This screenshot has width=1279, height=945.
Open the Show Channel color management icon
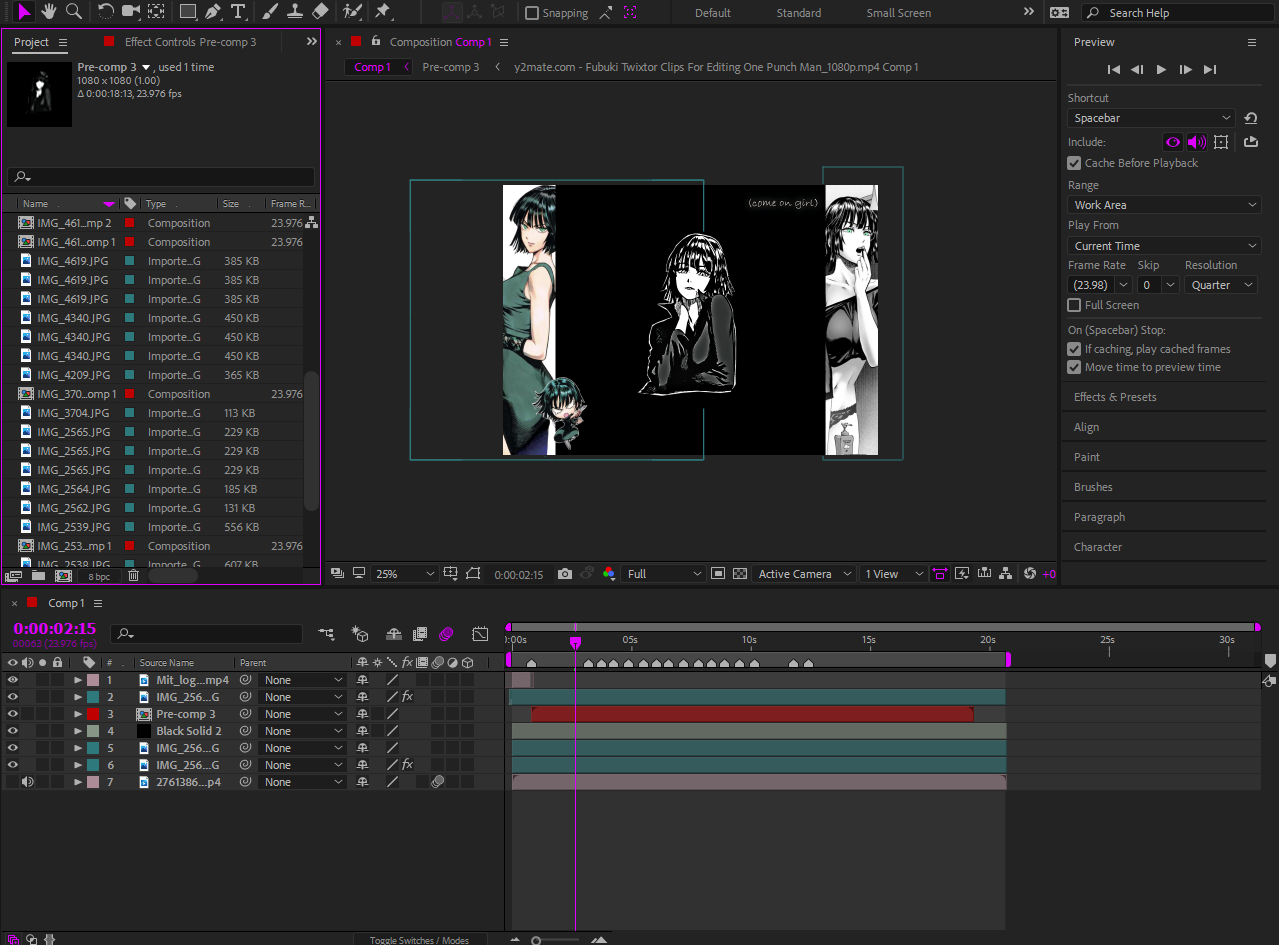click(x=608, y=574)
